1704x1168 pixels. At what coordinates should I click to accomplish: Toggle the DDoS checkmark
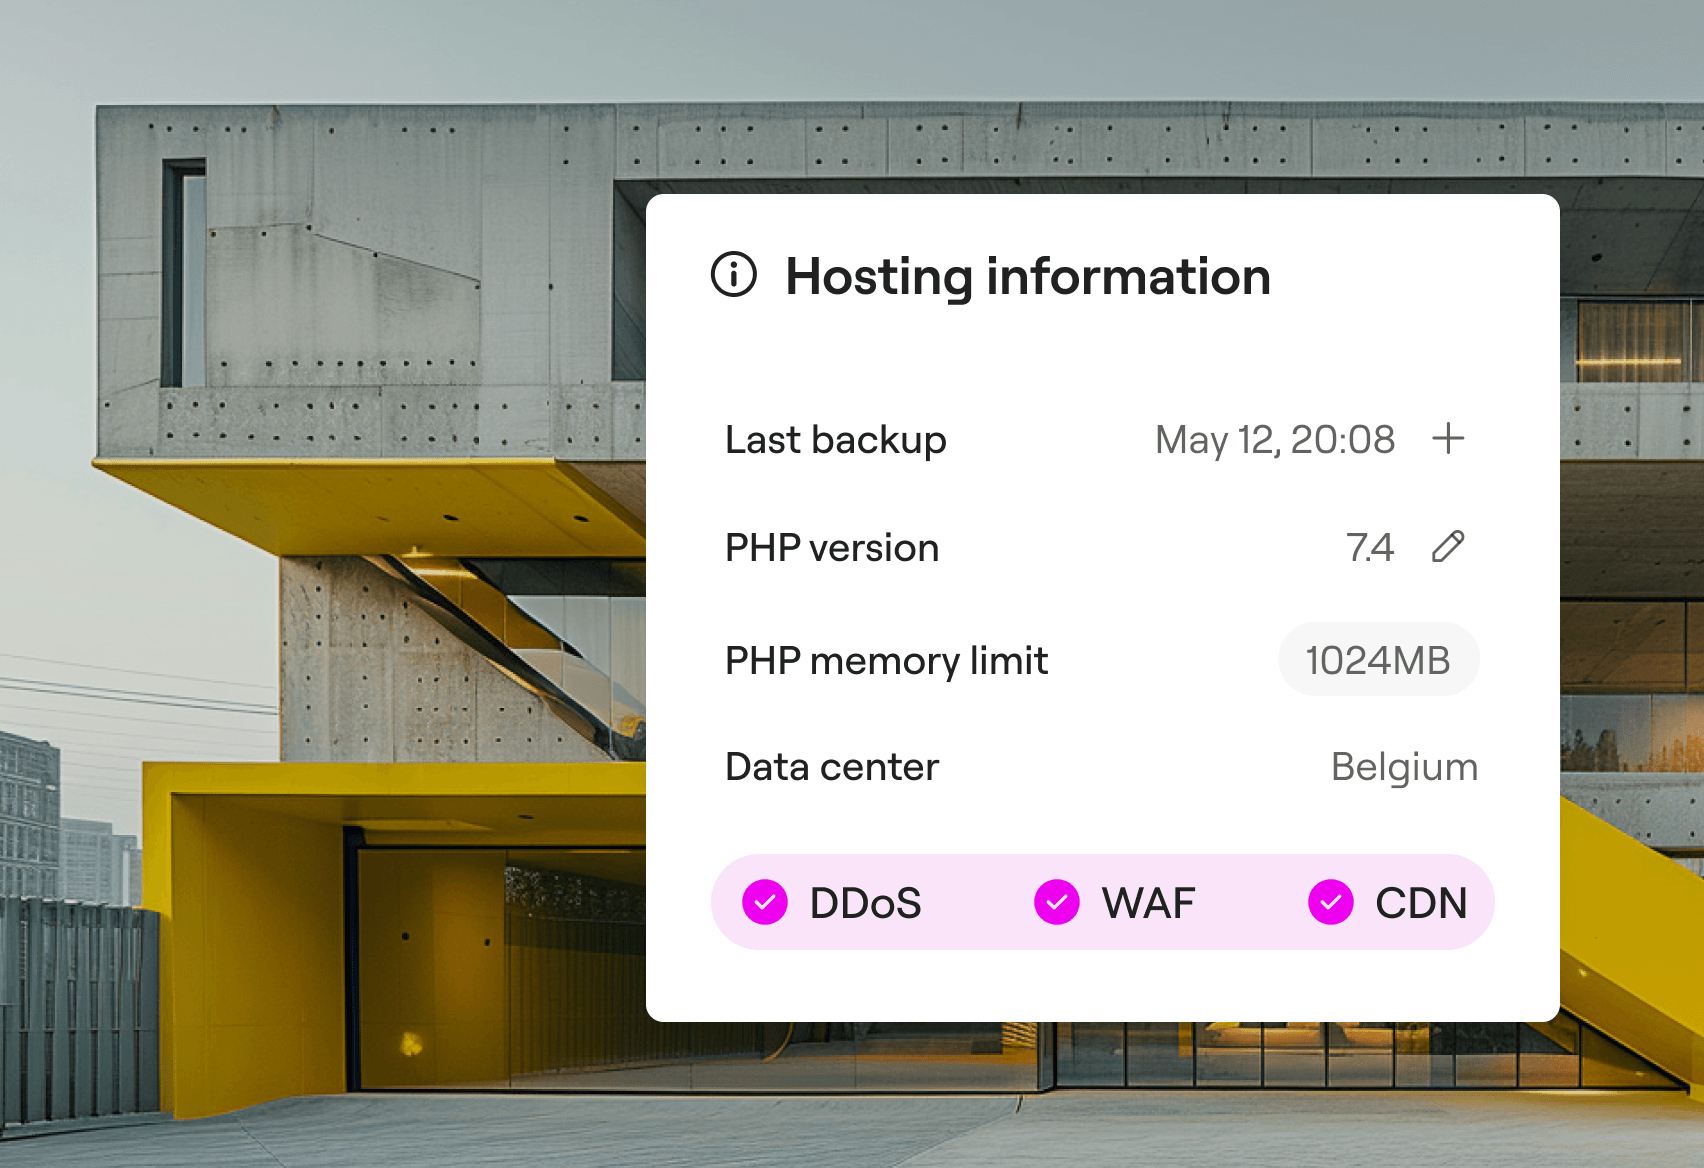(765, 902)
